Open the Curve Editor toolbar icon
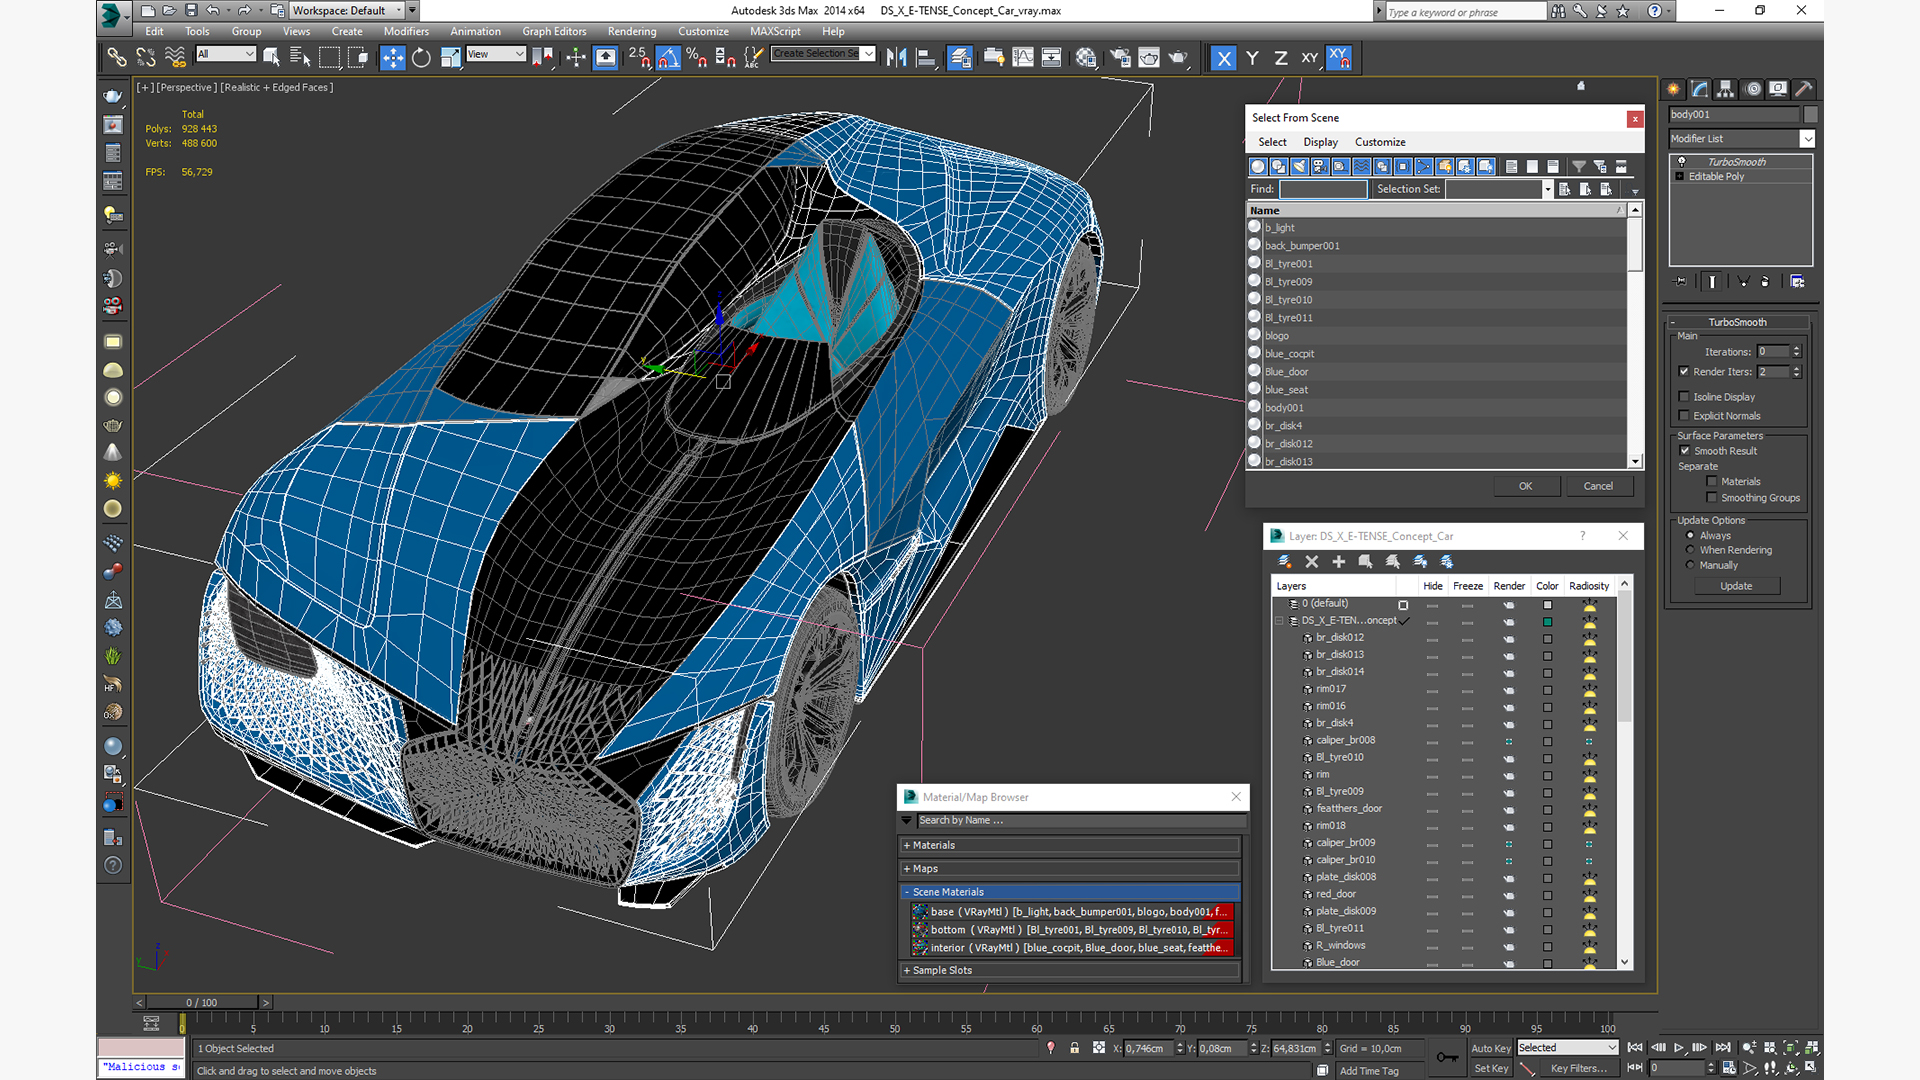 [x=1022, y=58]
